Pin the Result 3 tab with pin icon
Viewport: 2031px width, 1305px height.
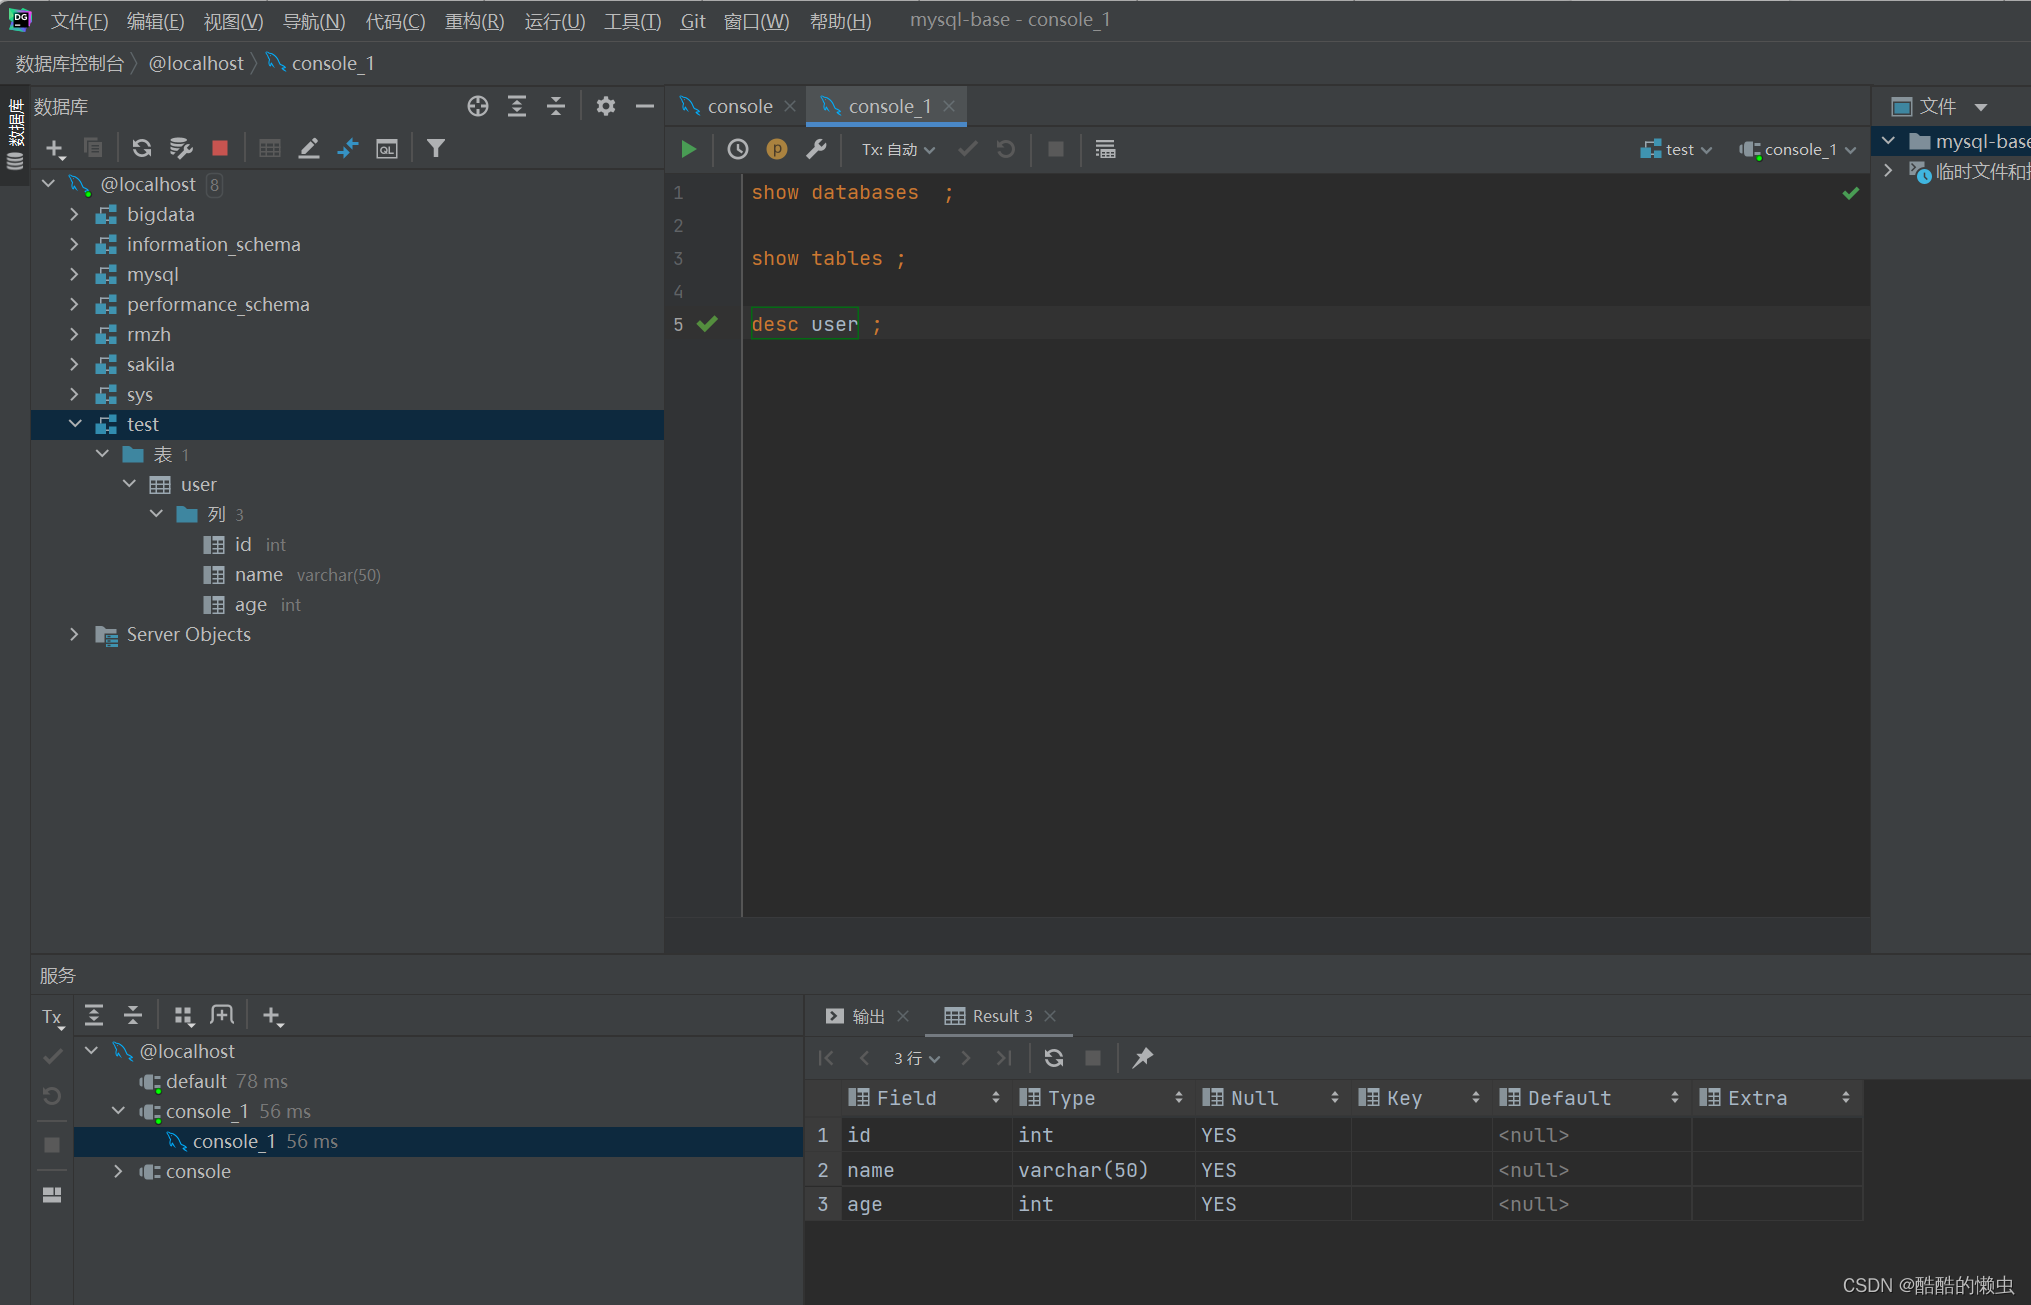pos(1142,1058)
